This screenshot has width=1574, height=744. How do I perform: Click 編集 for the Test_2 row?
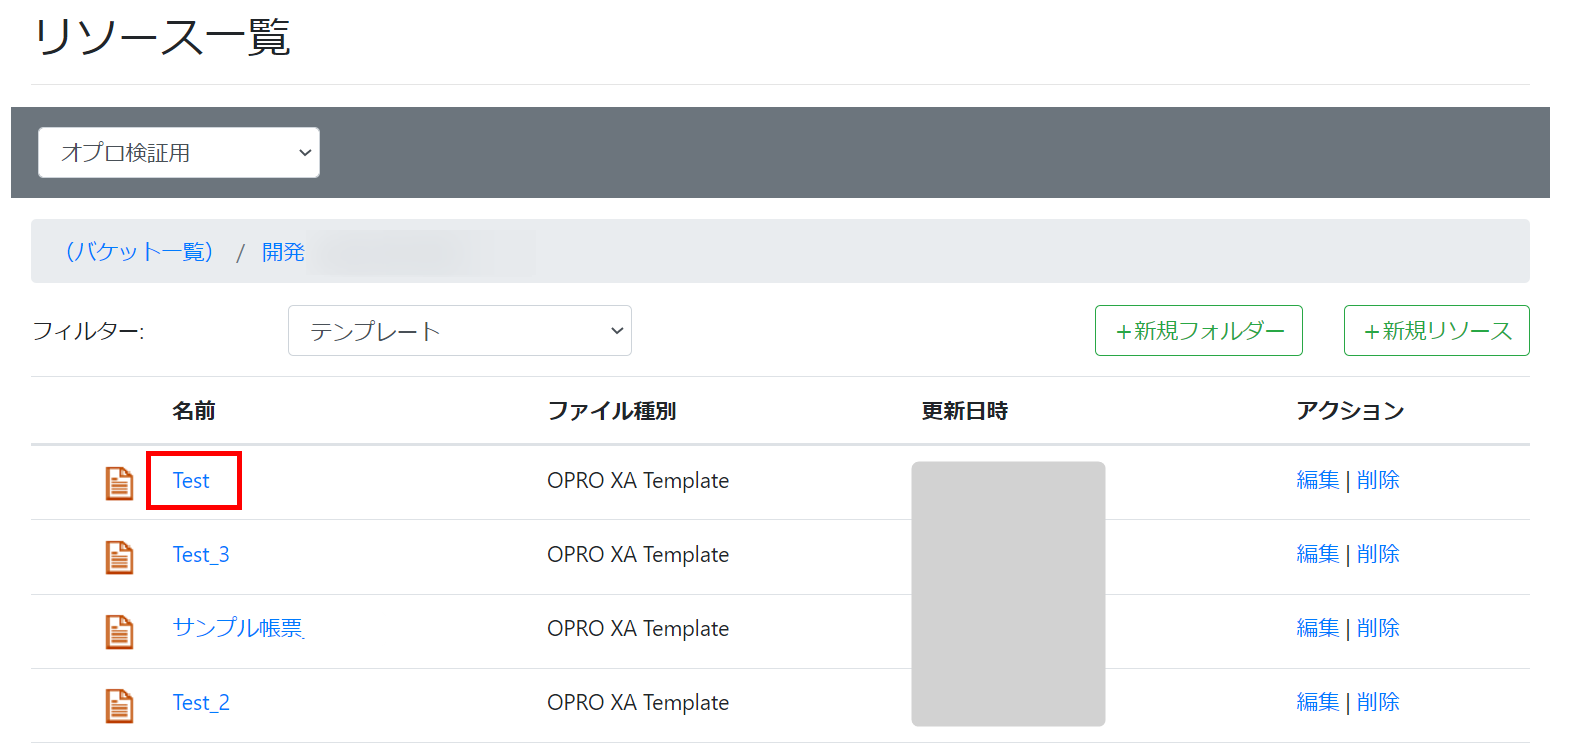pos(1317,702)
